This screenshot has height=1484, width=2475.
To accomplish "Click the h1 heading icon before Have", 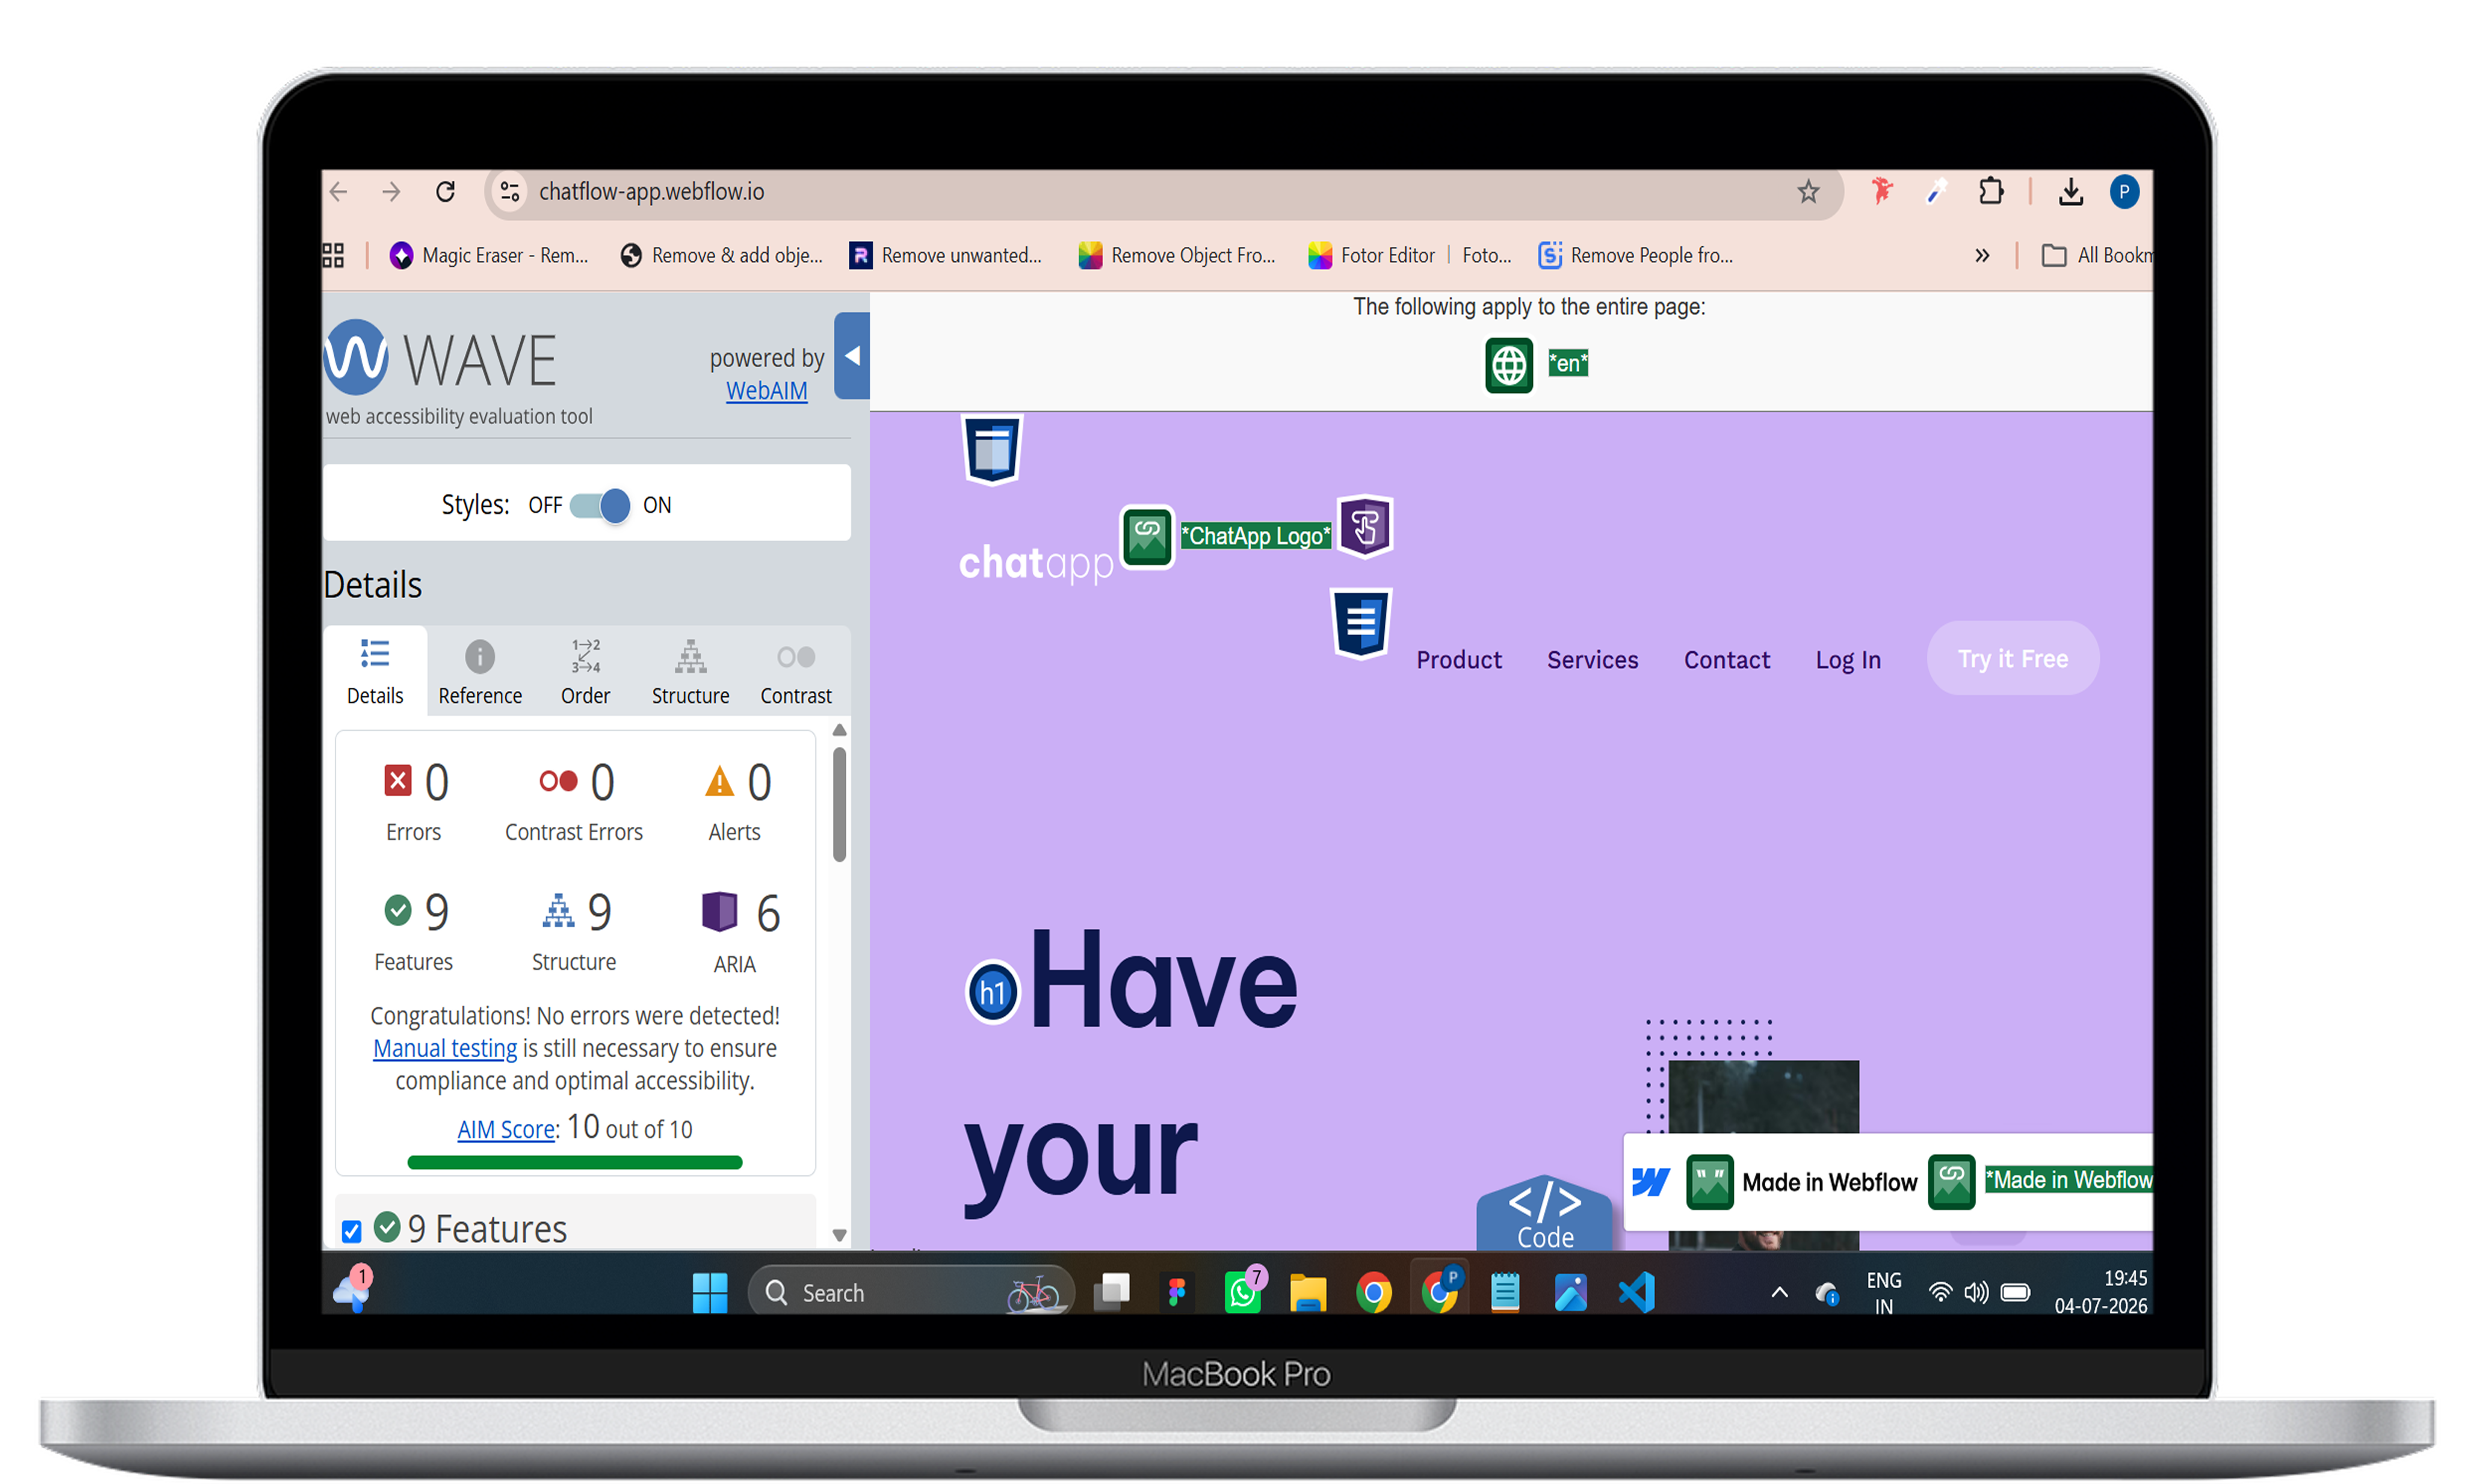I will [992, 993].
